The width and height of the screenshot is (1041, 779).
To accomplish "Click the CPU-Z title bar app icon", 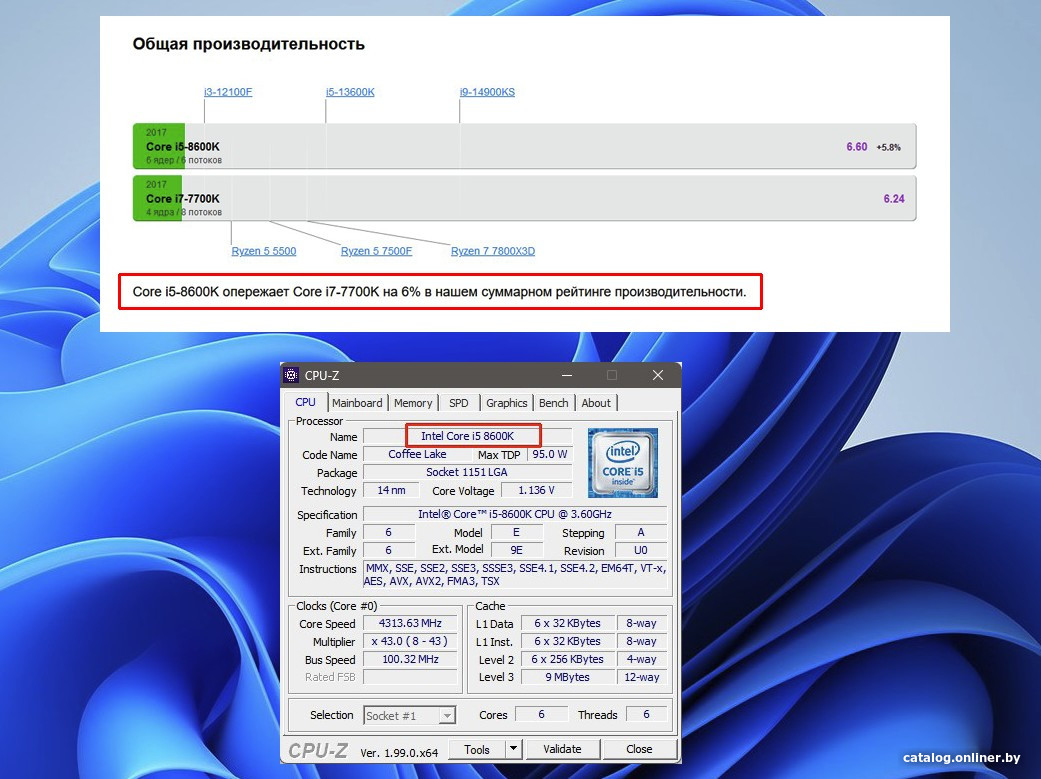I will [292, 375].
